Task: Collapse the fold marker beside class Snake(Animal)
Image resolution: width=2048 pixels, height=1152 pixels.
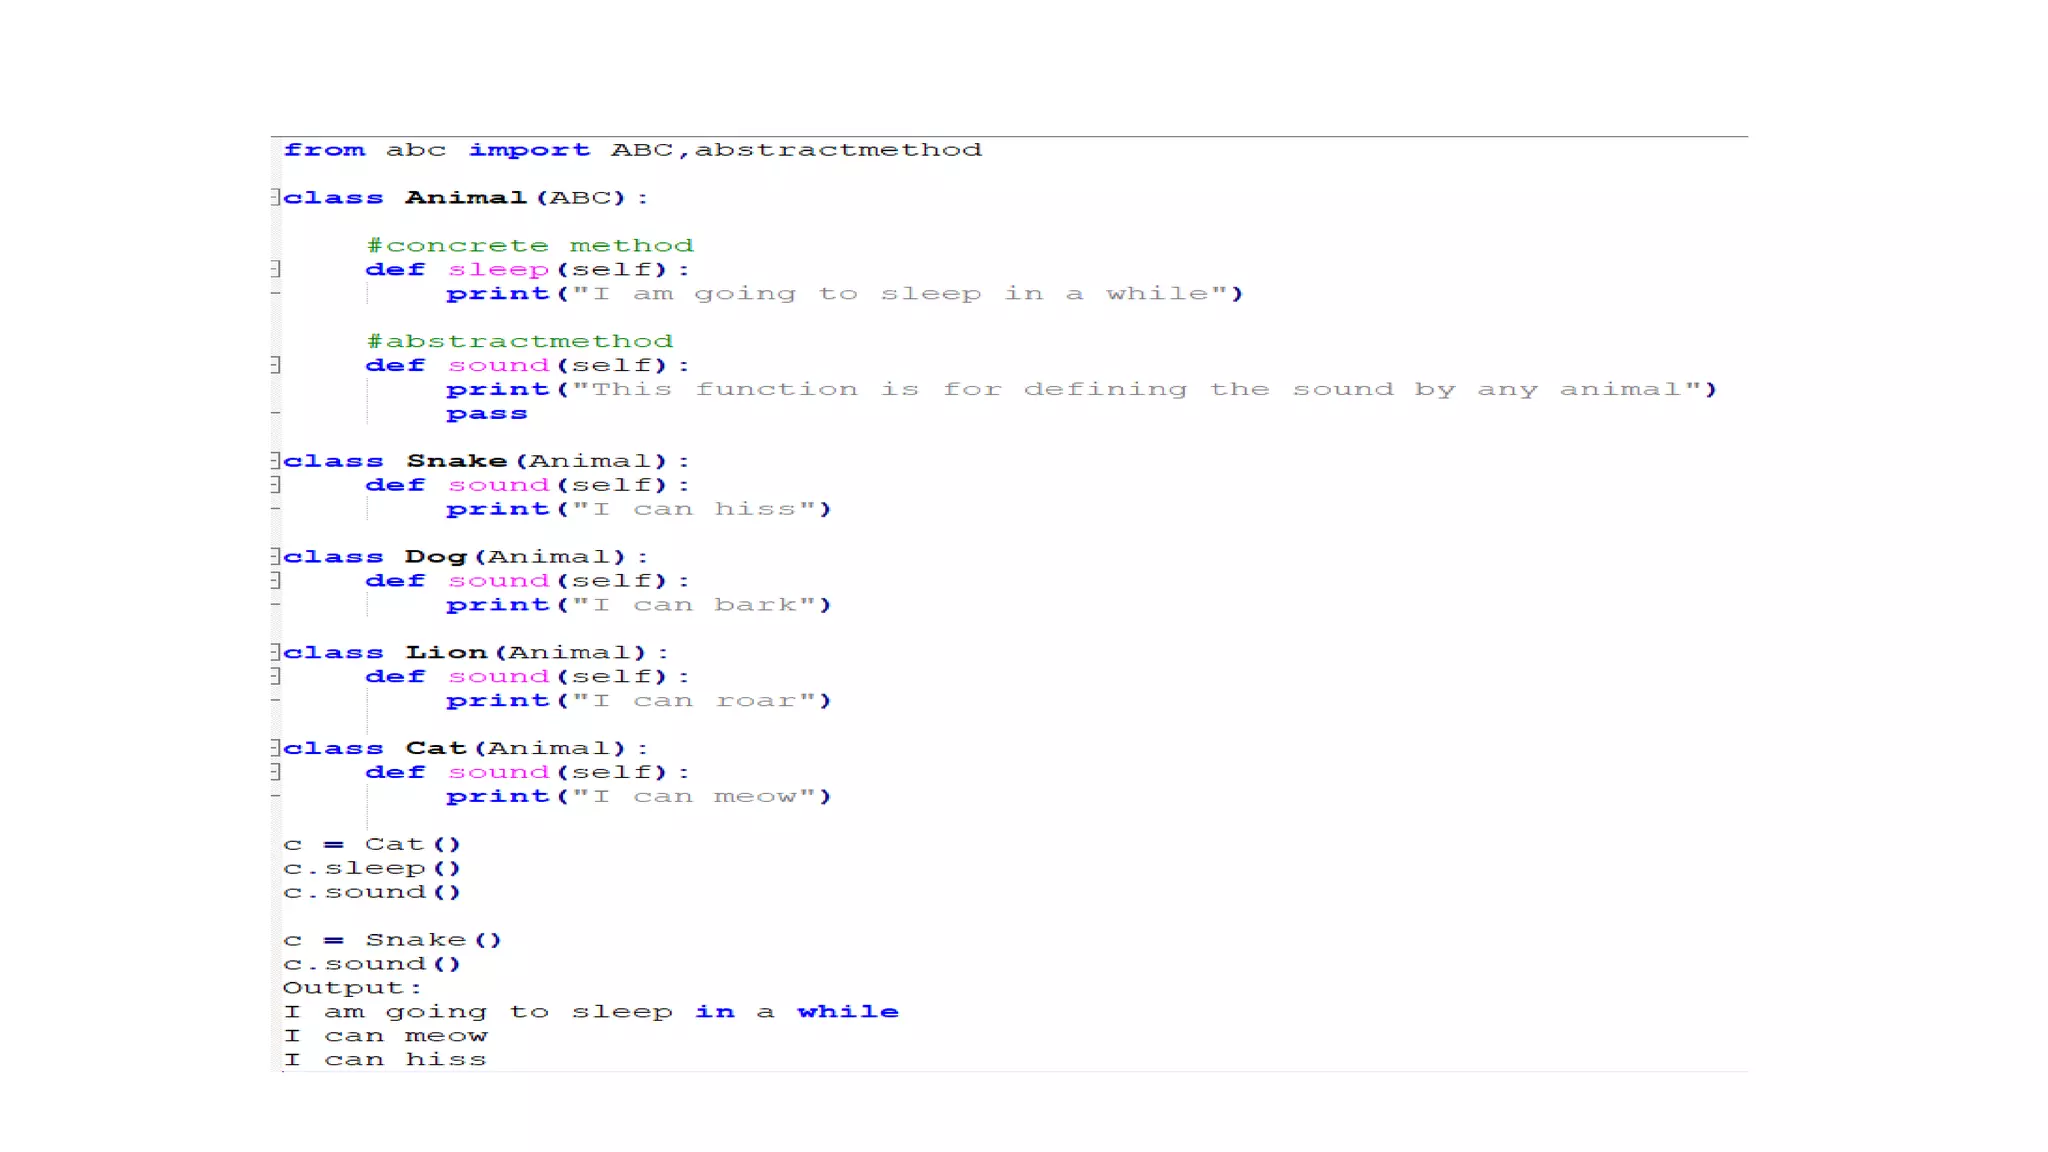Action: tap(275, 460)
